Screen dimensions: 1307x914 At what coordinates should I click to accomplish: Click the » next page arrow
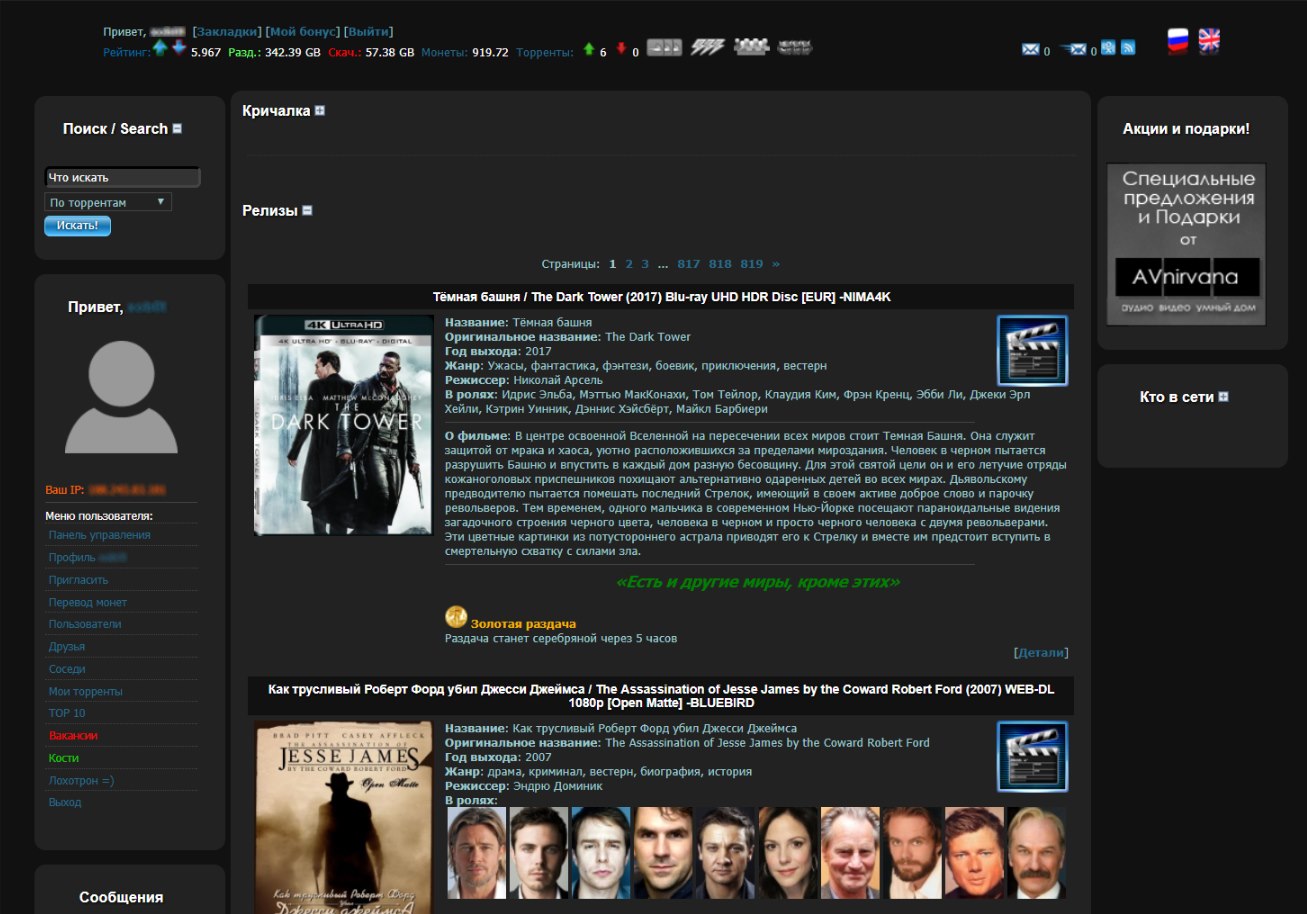coord(776,264)
